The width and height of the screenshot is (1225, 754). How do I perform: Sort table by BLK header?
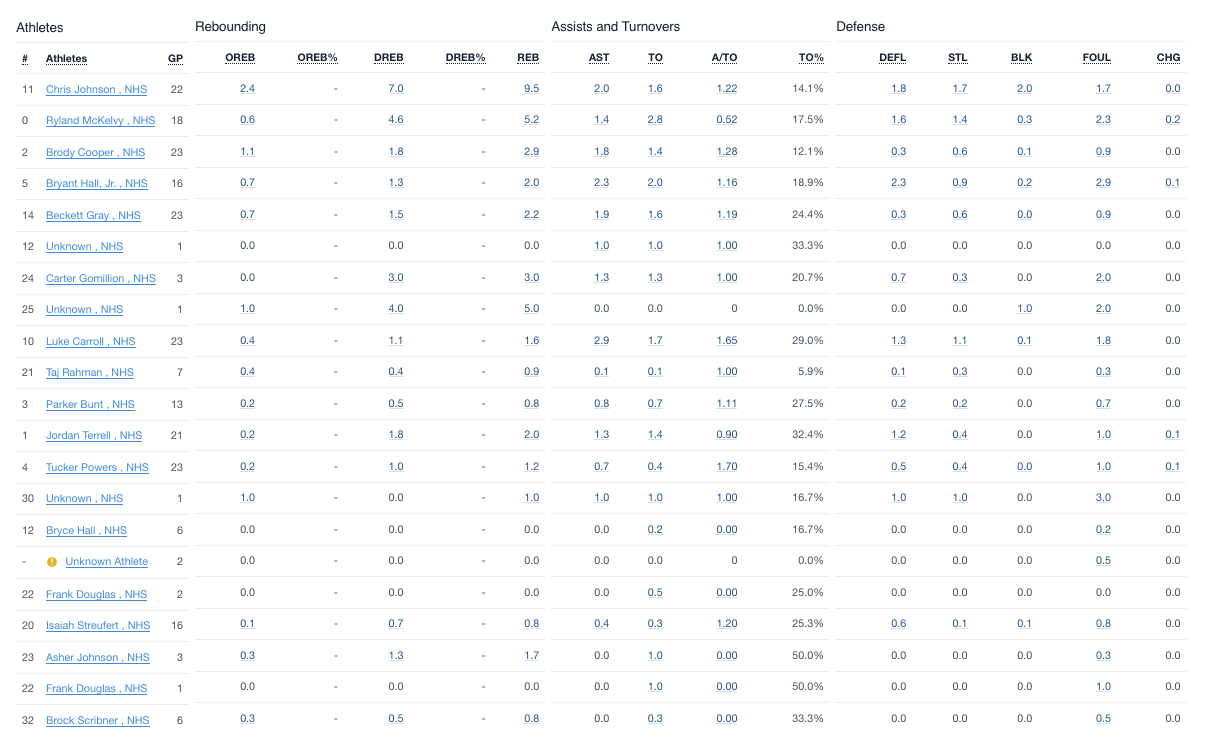point(1021,58)
